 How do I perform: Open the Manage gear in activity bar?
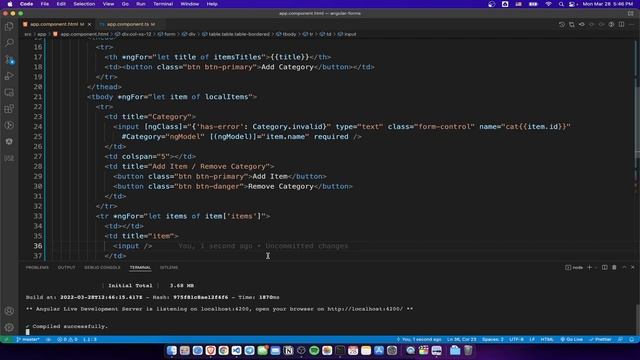(9, 327)
